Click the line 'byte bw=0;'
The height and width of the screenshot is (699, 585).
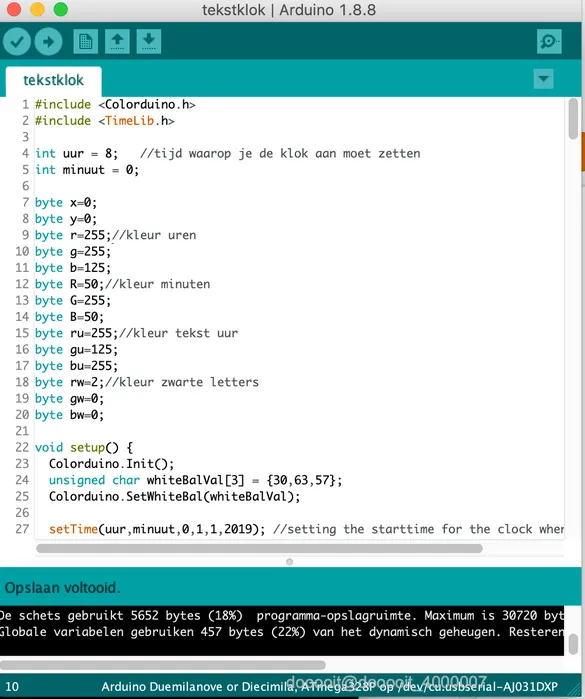(x=69, y=415)
